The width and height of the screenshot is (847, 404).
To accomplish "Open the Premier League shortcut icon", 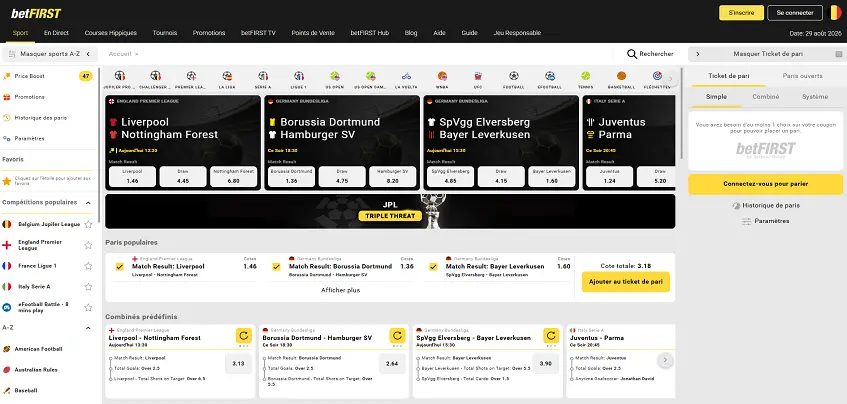I will pos(191,76).
